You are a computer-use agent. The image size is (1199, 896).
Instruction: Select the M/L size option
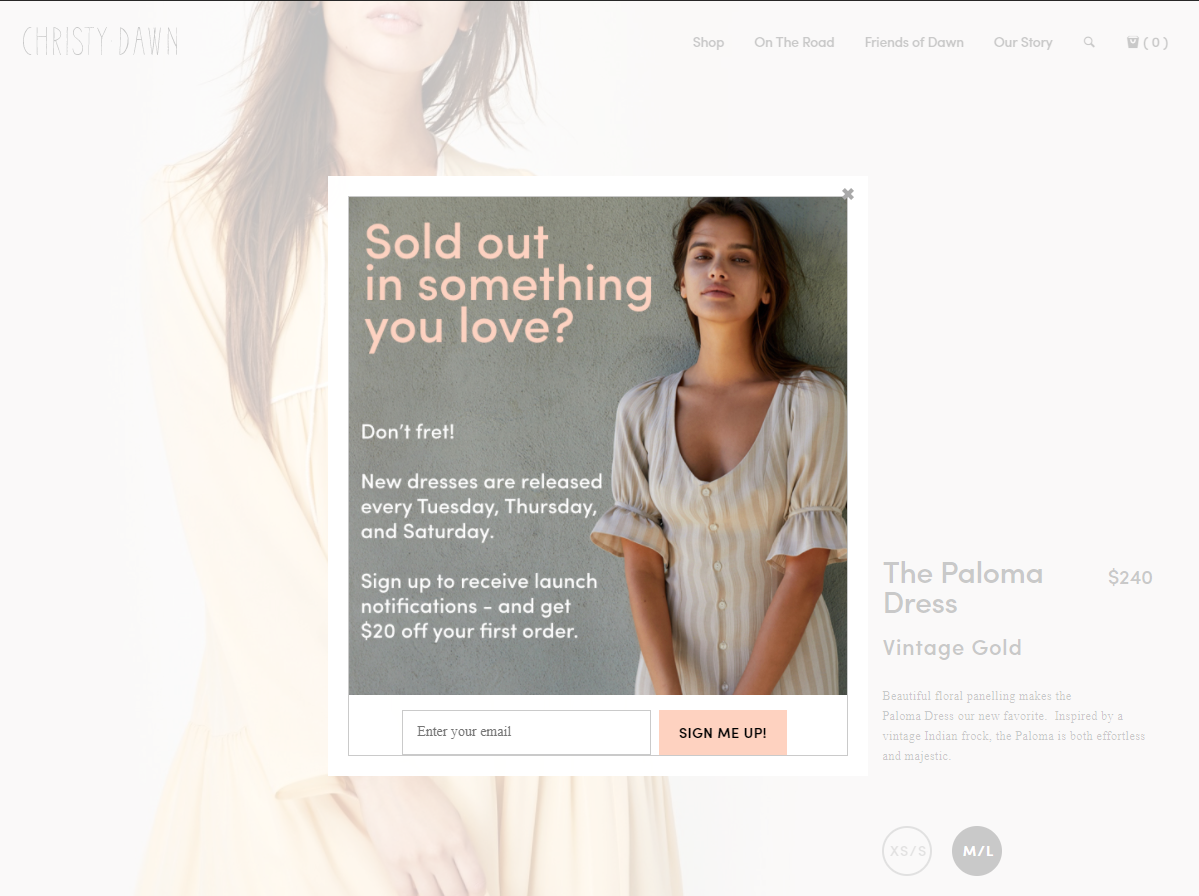coord(977,851)
